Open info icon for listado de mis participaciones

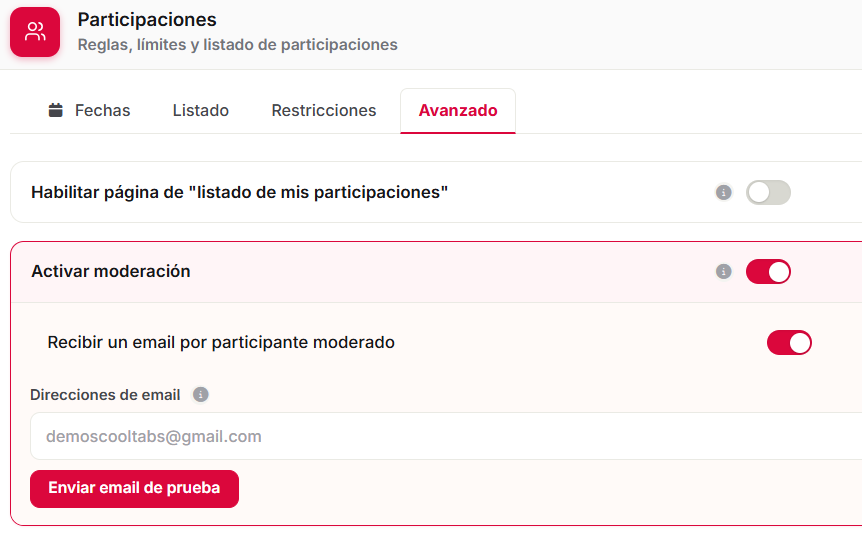(723, 192)
